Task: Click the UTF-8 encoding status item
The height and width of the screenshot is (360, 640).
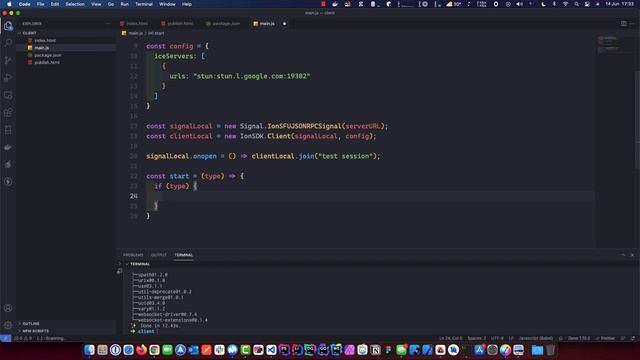Action: (x=497, y=338)
